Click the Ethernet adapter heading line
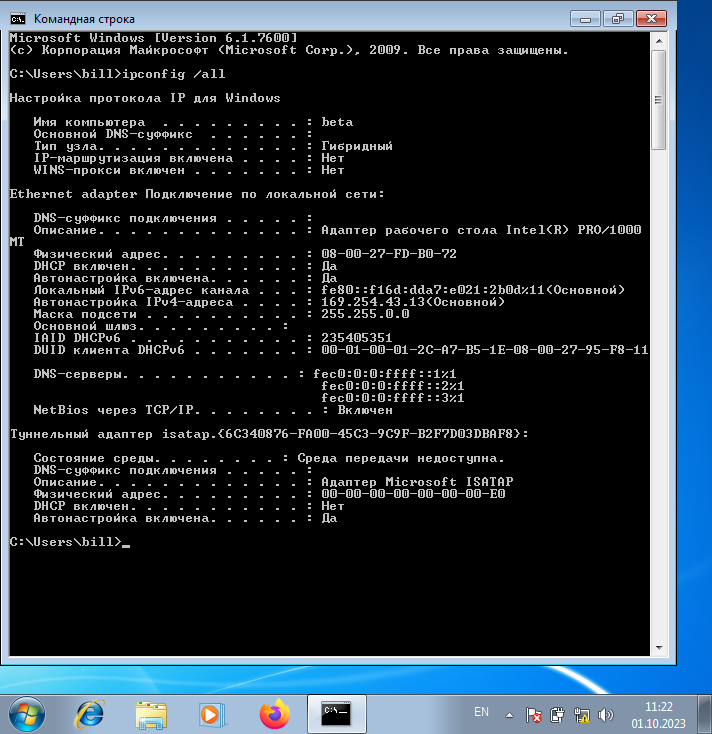 197,194
